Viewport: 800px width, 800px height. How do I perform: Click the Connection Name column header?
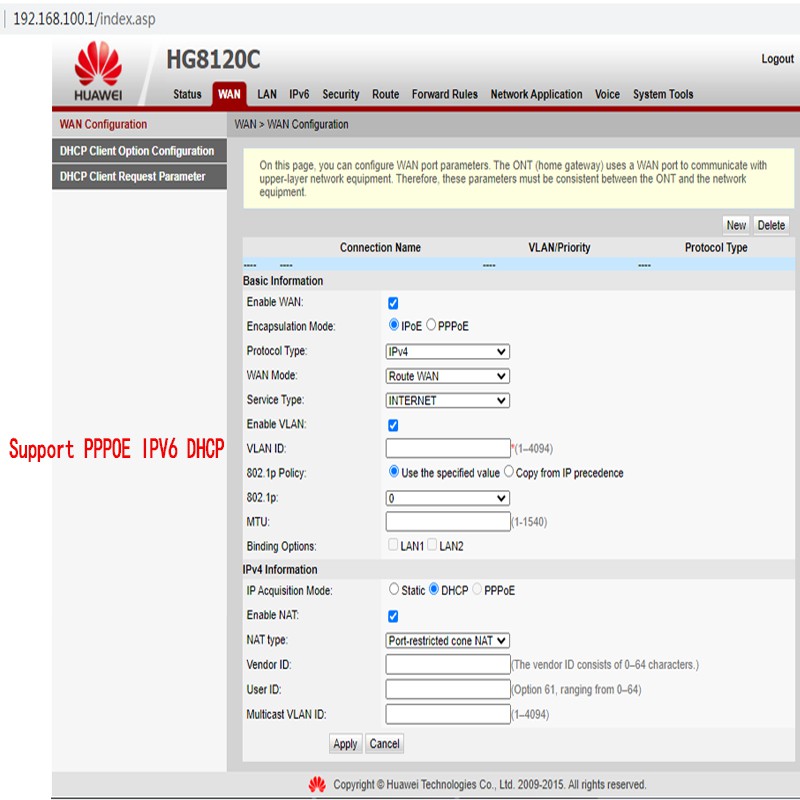point(380,247)
